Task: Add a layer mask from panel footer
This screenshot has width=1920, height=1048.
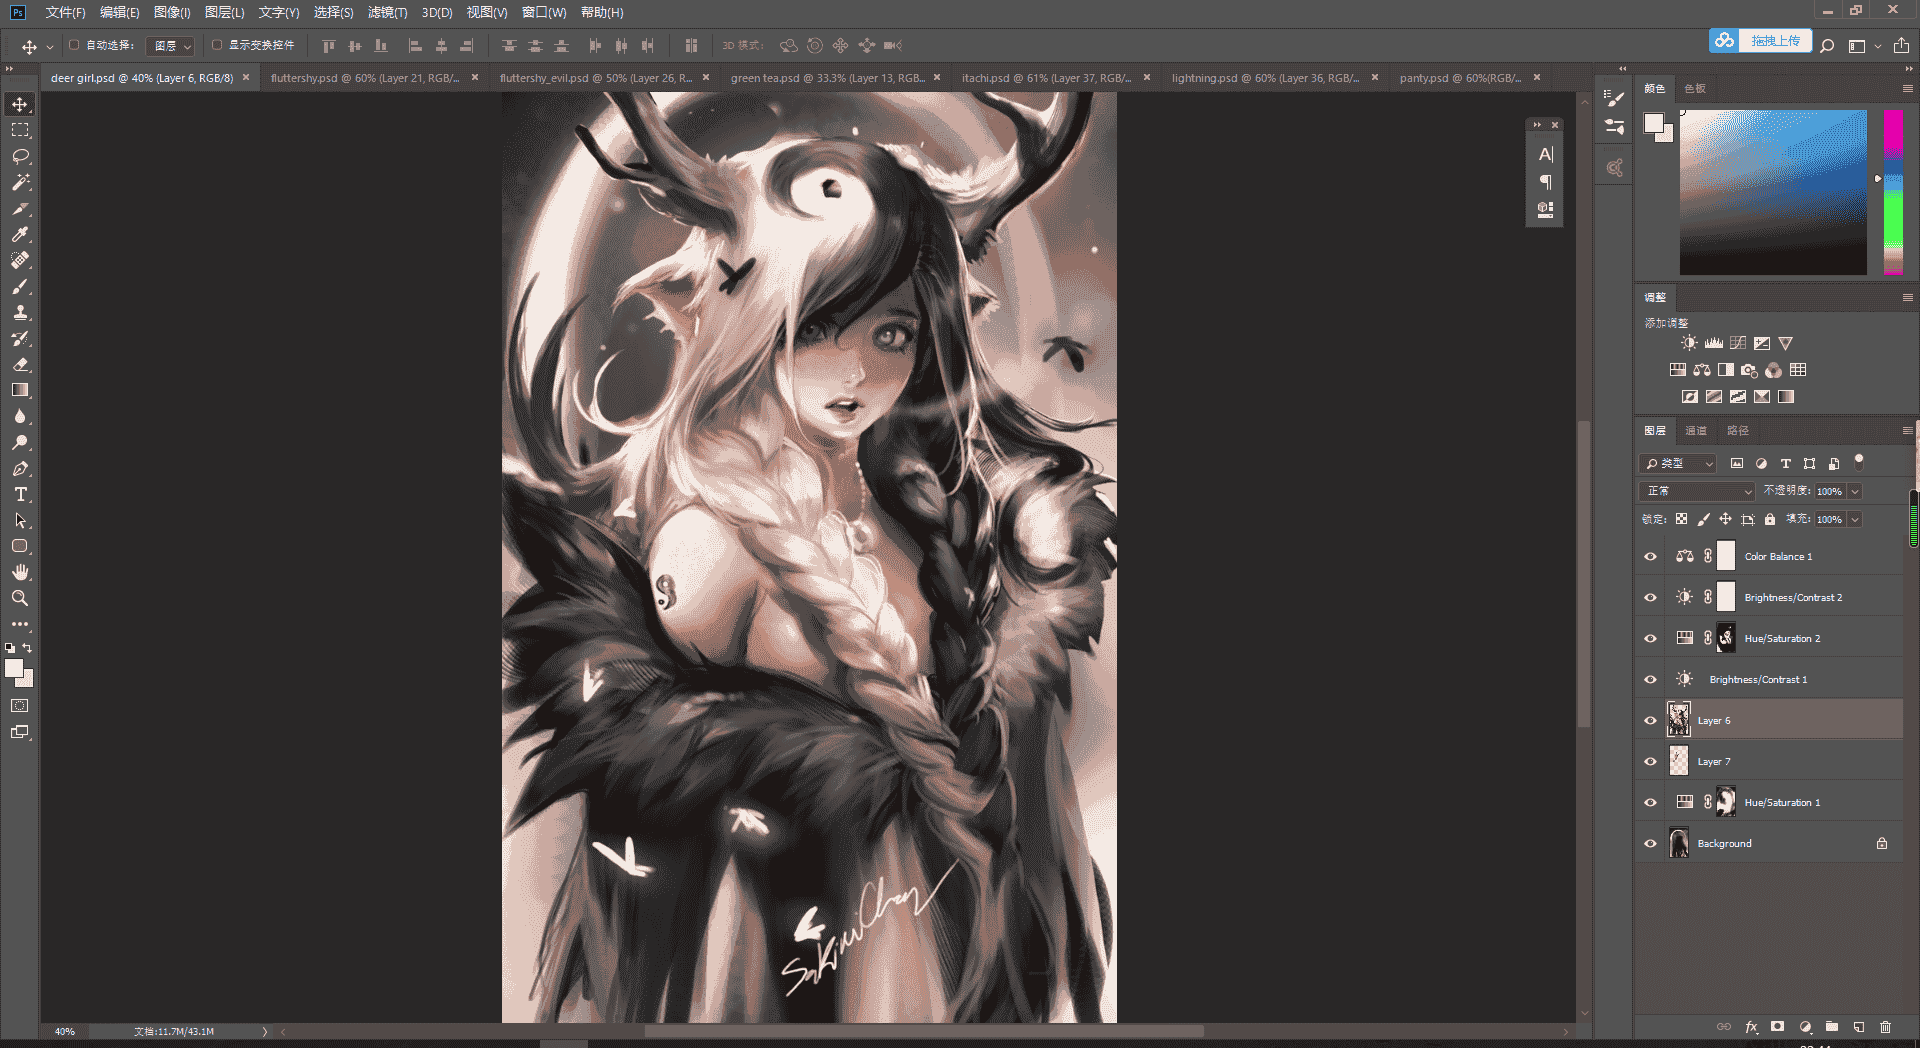Action: [x=1777, y=1027]
